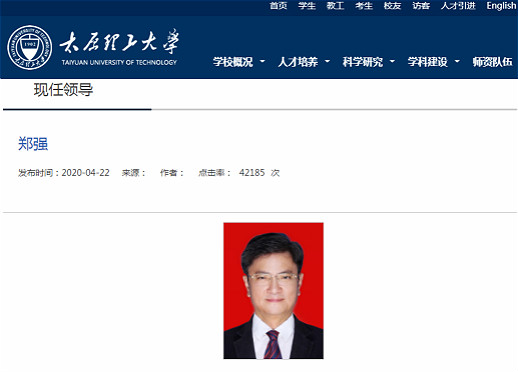Open the 学校概况 menu

tap(233, 62)
